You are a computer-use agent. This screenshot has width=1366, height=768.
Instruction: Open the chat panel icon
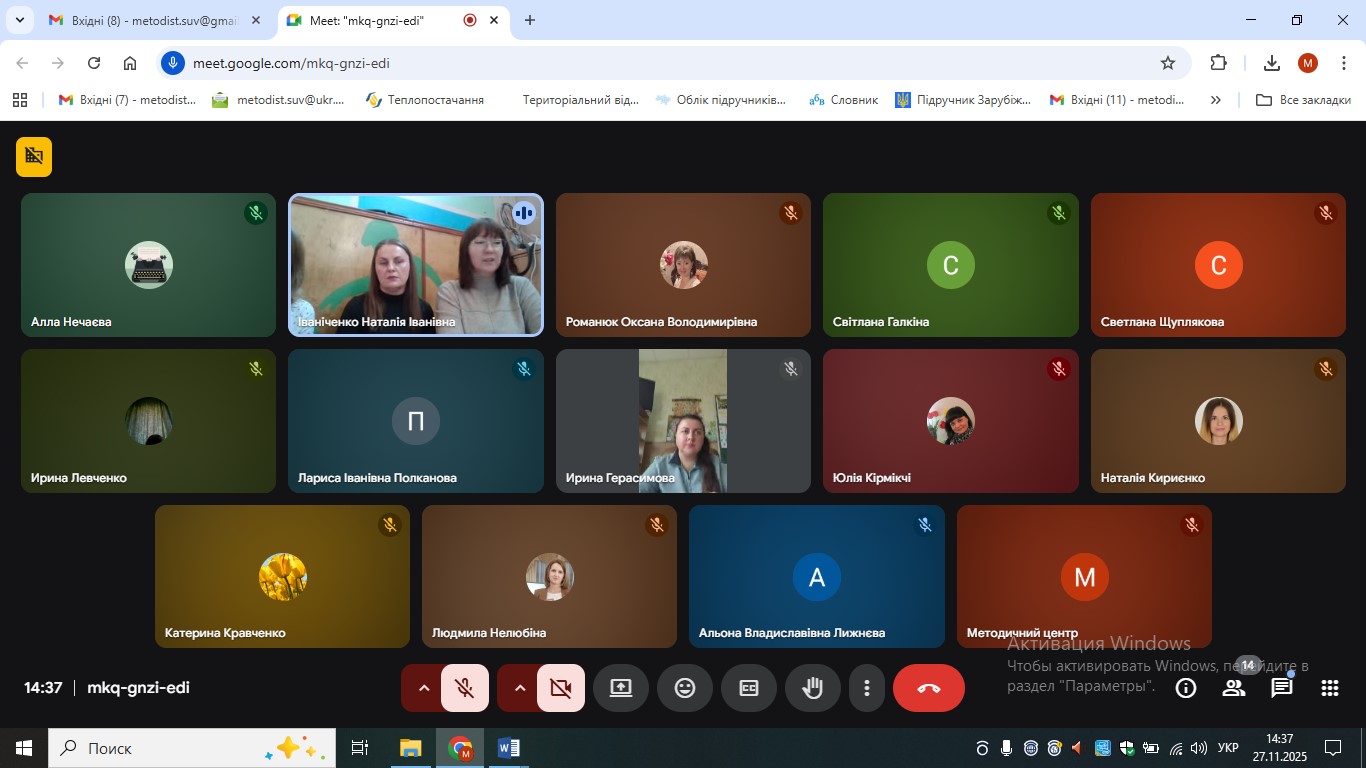coord(1282,688)
